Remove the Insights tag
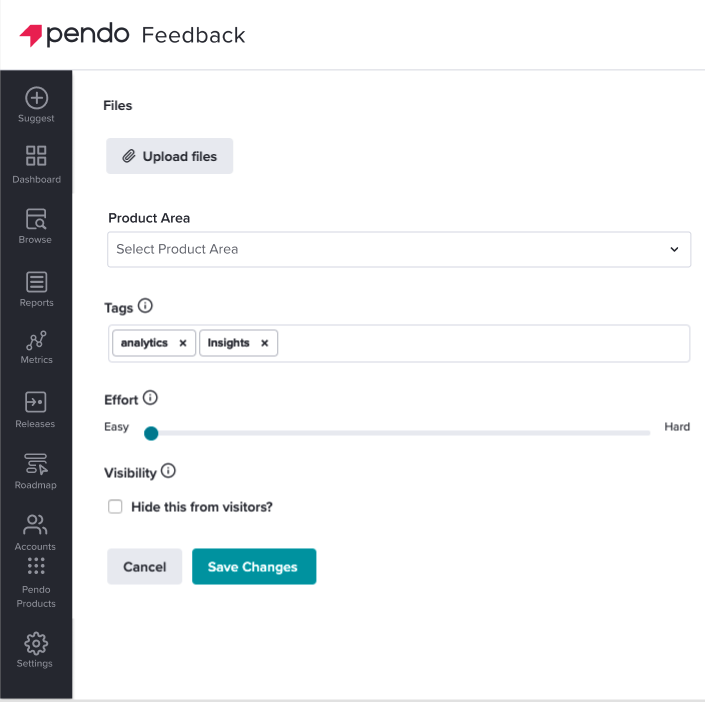This screenshot has height=702, width=705. click(x=264, y=343)
